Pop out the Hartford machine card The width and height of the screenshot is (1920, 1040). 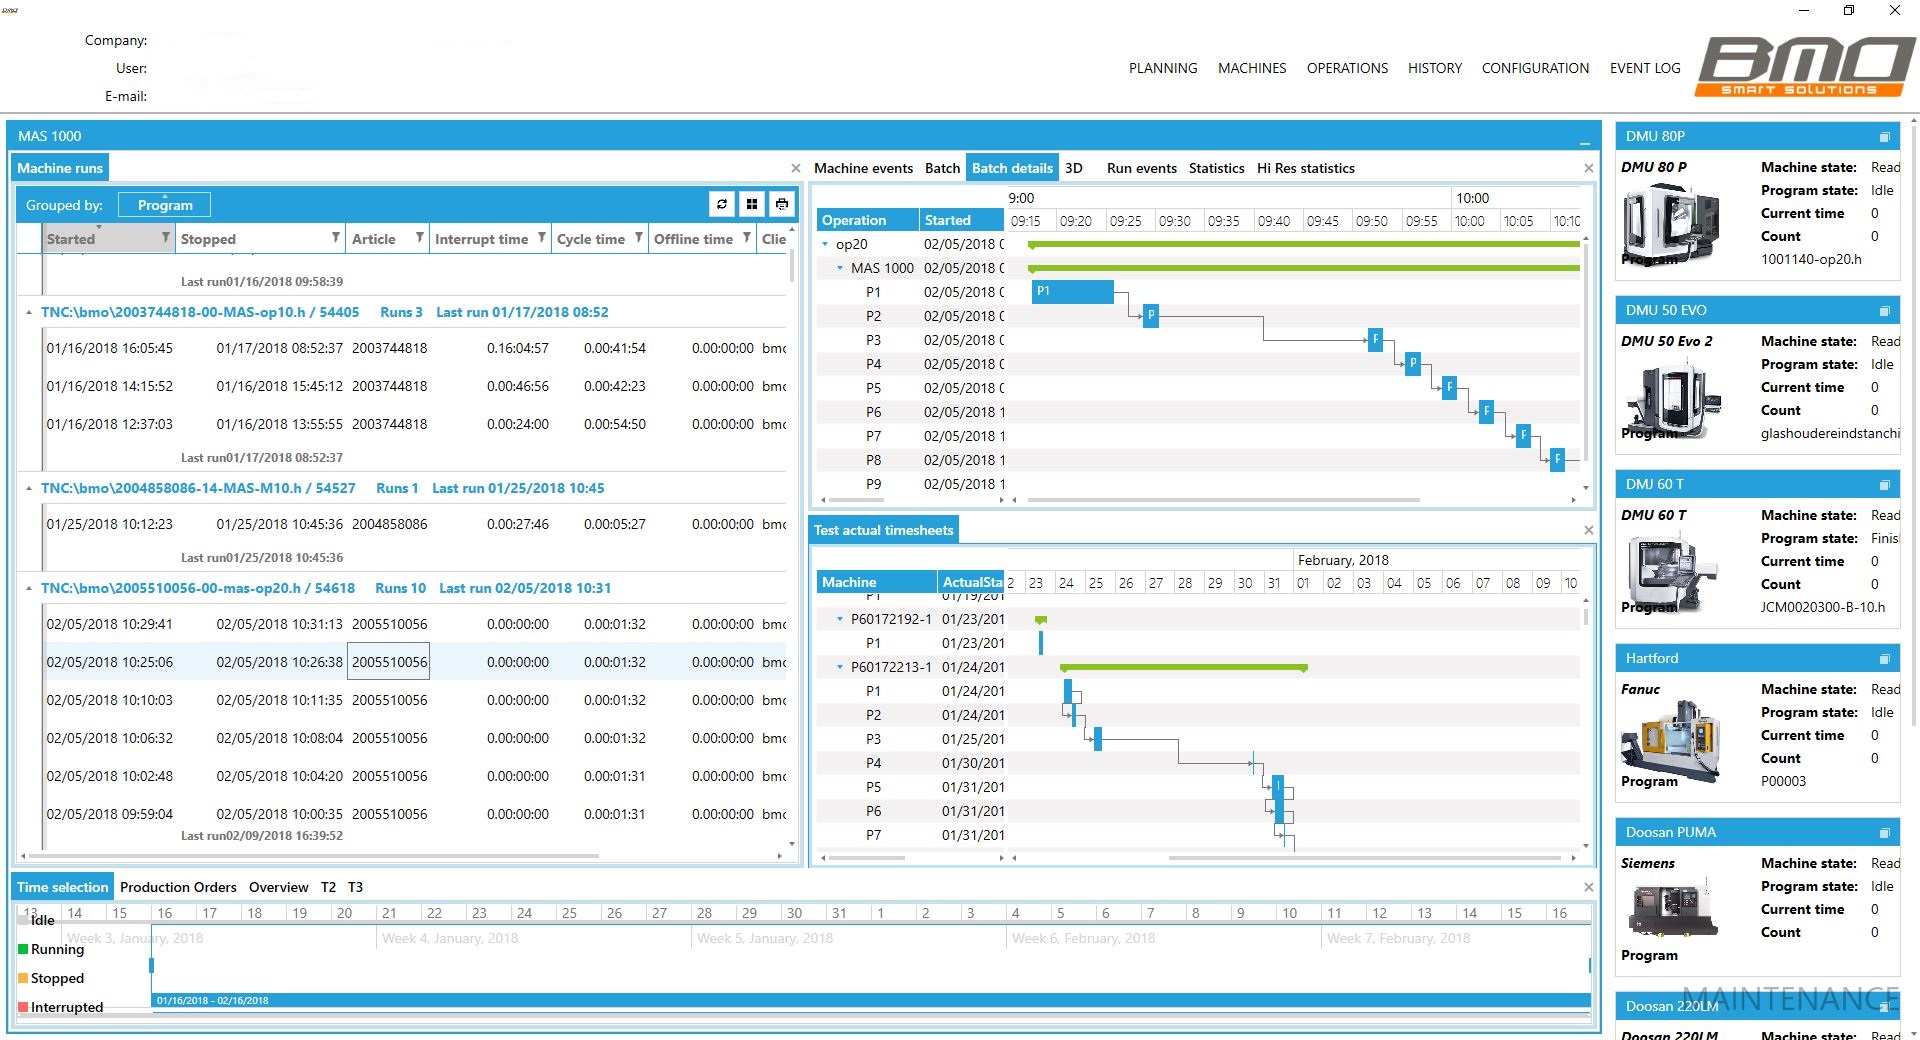1884,659
